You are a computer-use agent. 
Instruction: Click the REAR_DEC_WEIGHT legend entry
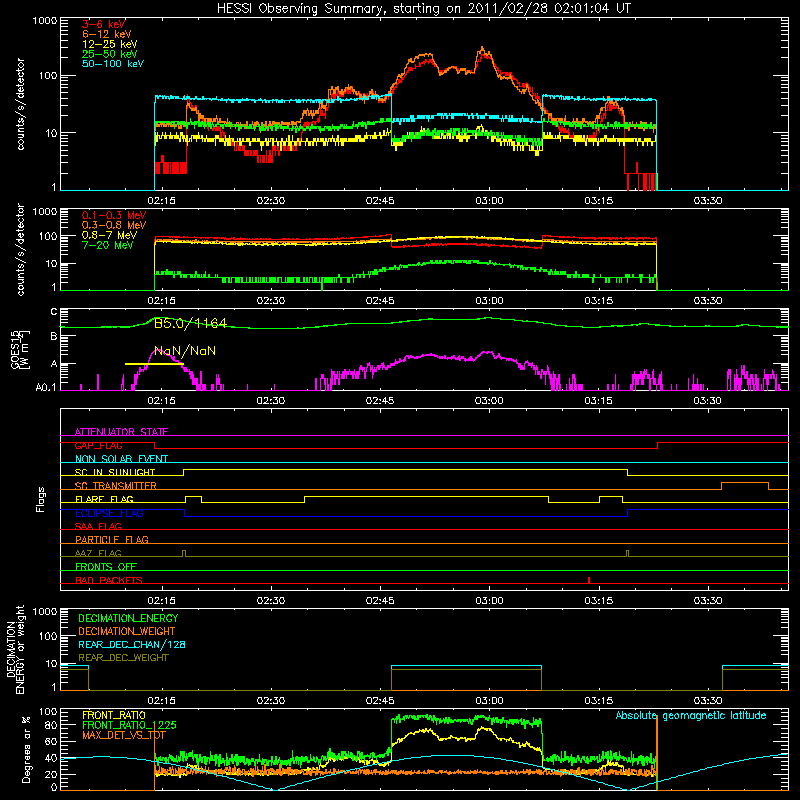coord(123,658)
